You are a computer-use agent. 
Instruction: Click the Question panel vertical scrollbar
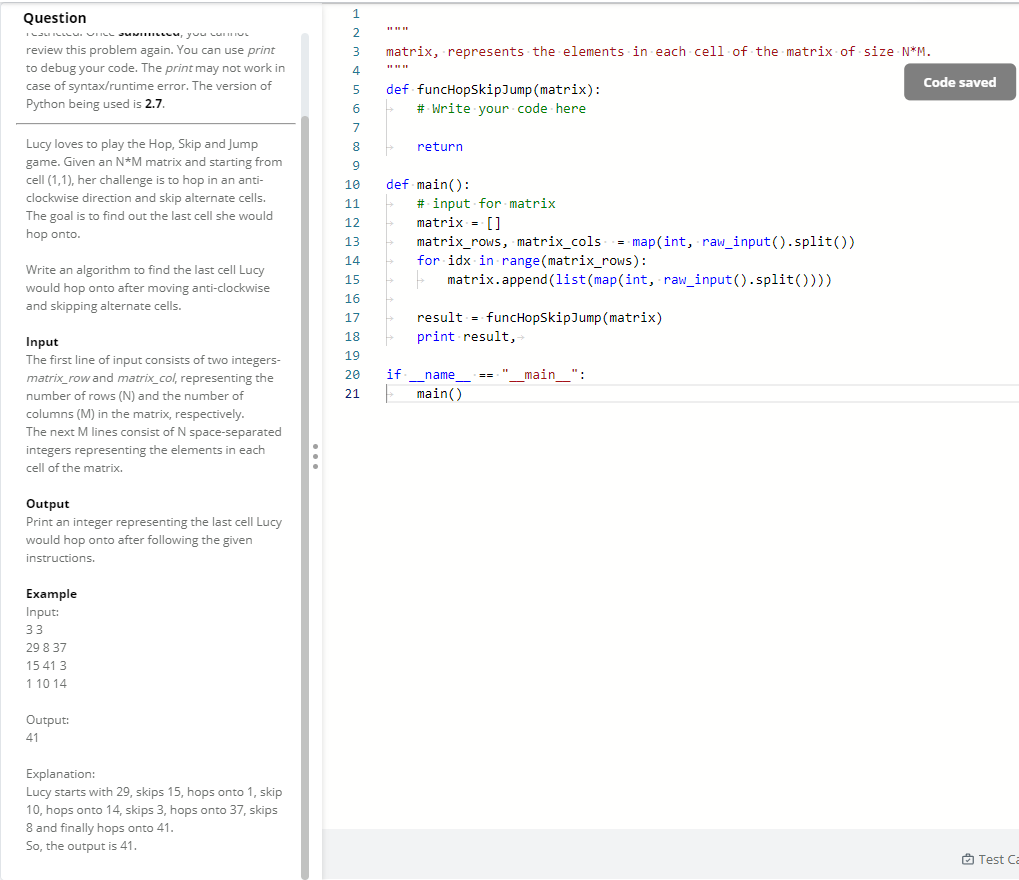click(x=305, y=497)
